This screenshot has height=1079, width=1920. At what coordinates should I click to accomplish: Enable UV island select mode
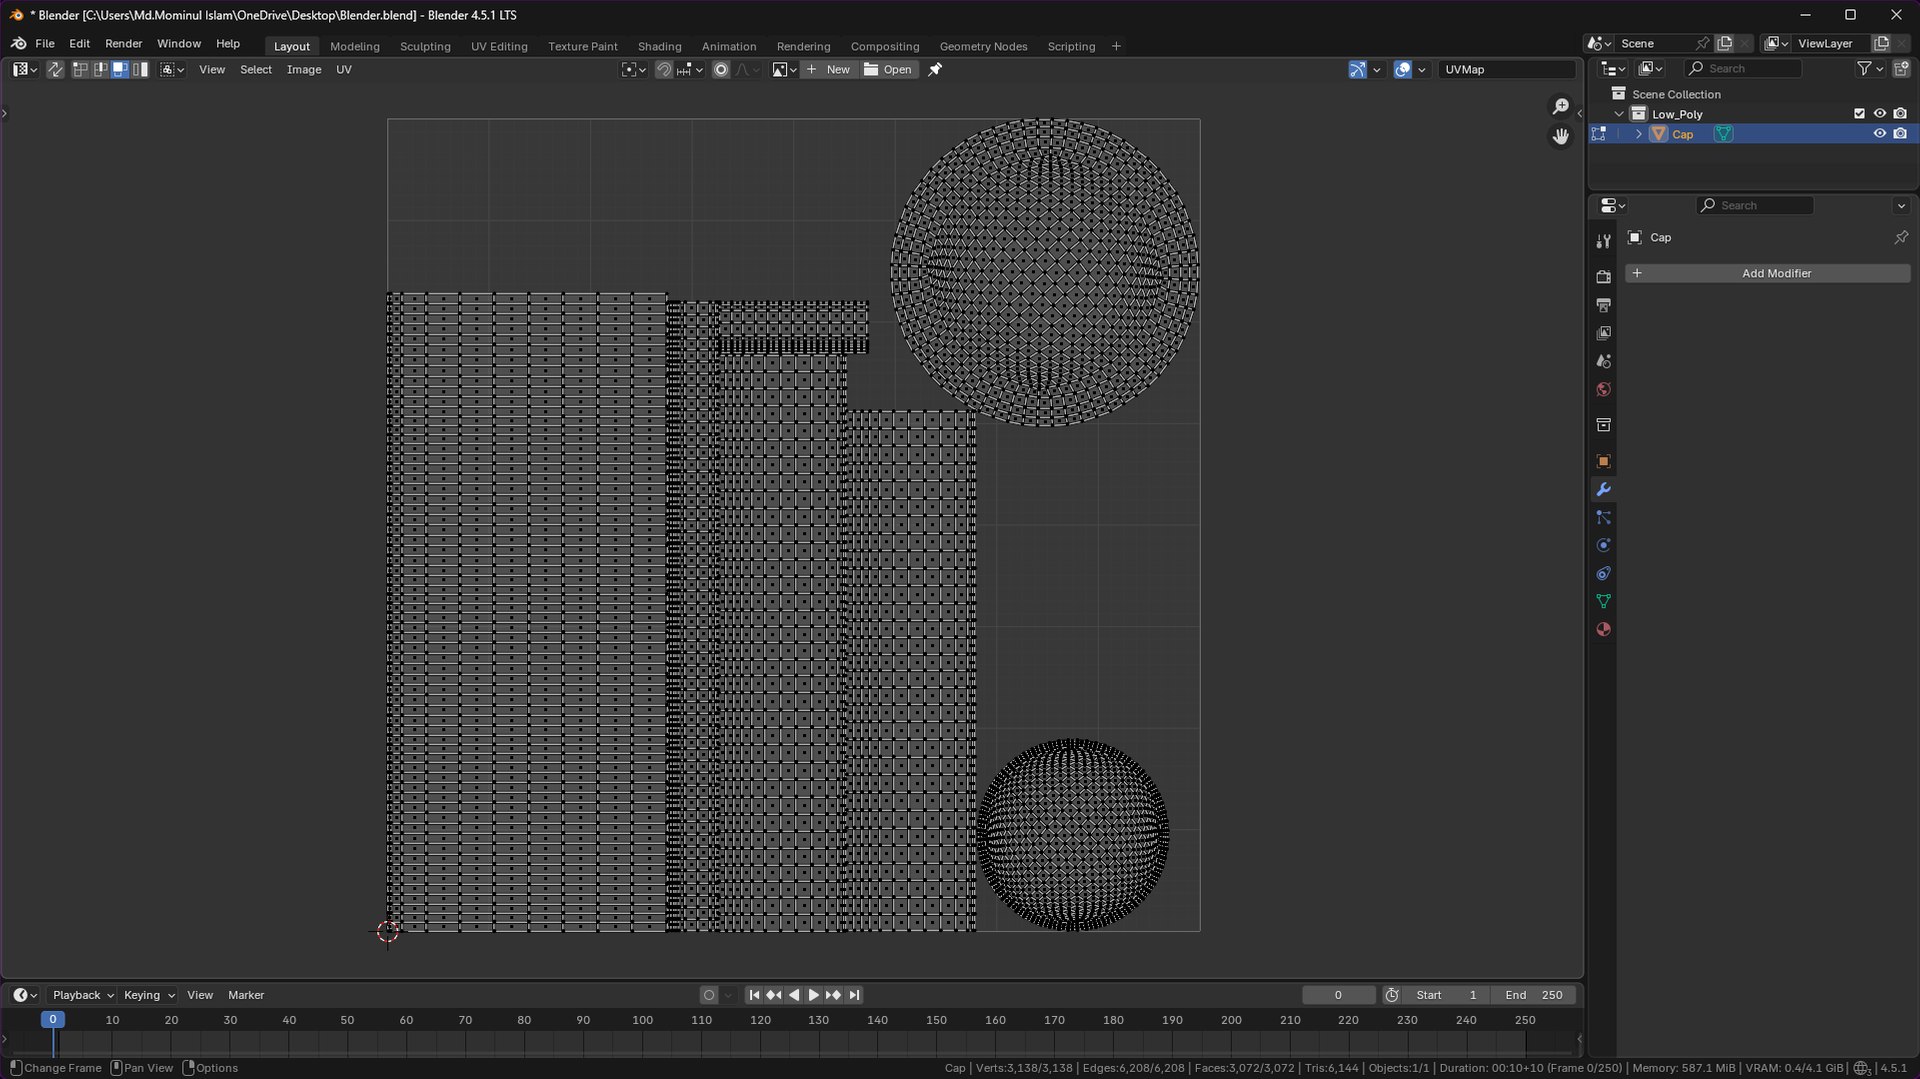coord(140,70)
